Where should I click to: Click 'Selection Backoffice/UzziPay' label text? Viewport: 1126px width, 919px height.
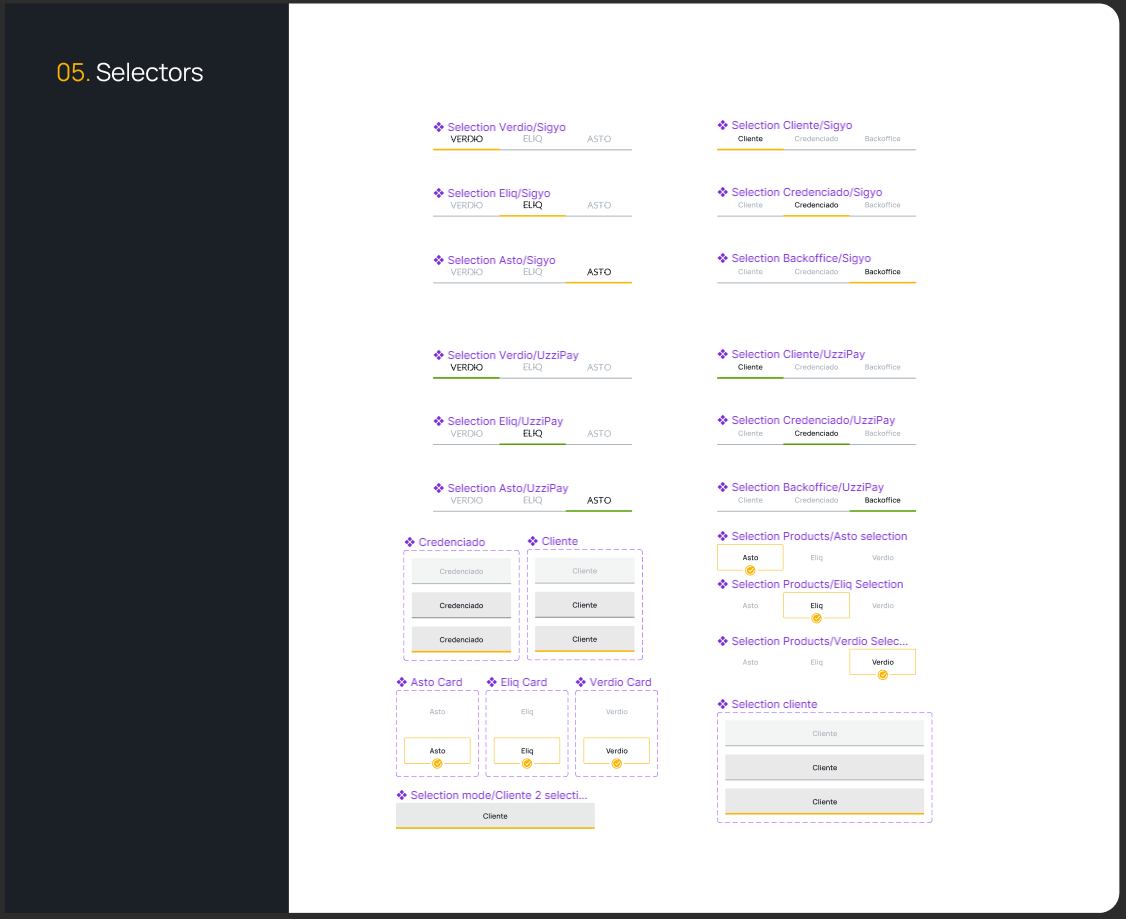click(807, 487)
